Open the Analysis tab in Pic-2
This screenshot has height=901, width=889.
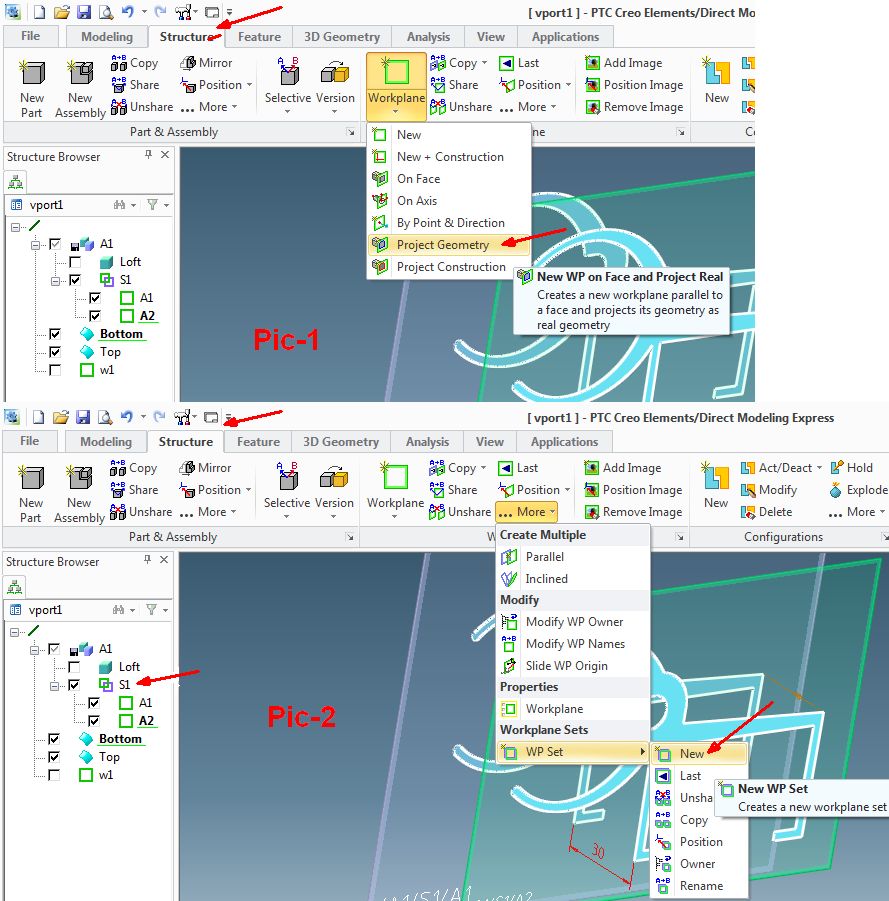(x=428, y=442)
